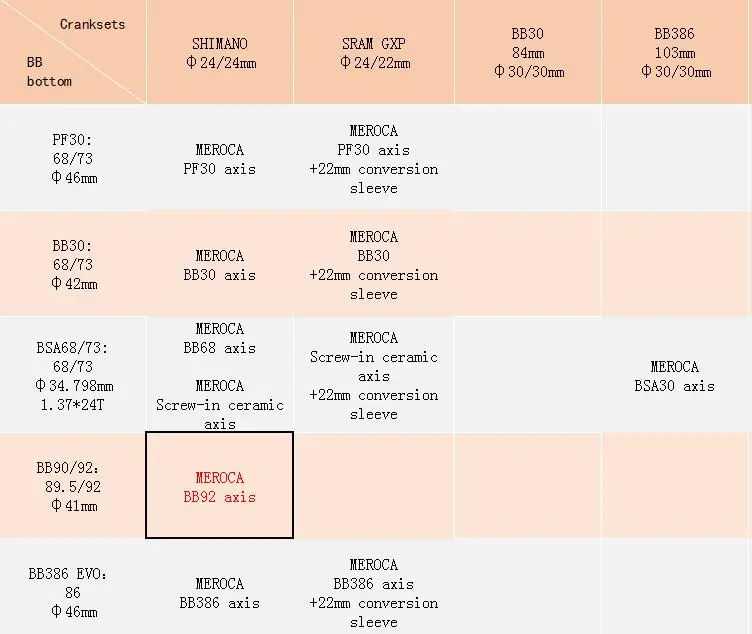Click Screw-in ceramic axis +22mm sleeve cell
Viewport: 752px width, 634px height.
(374, 375)
